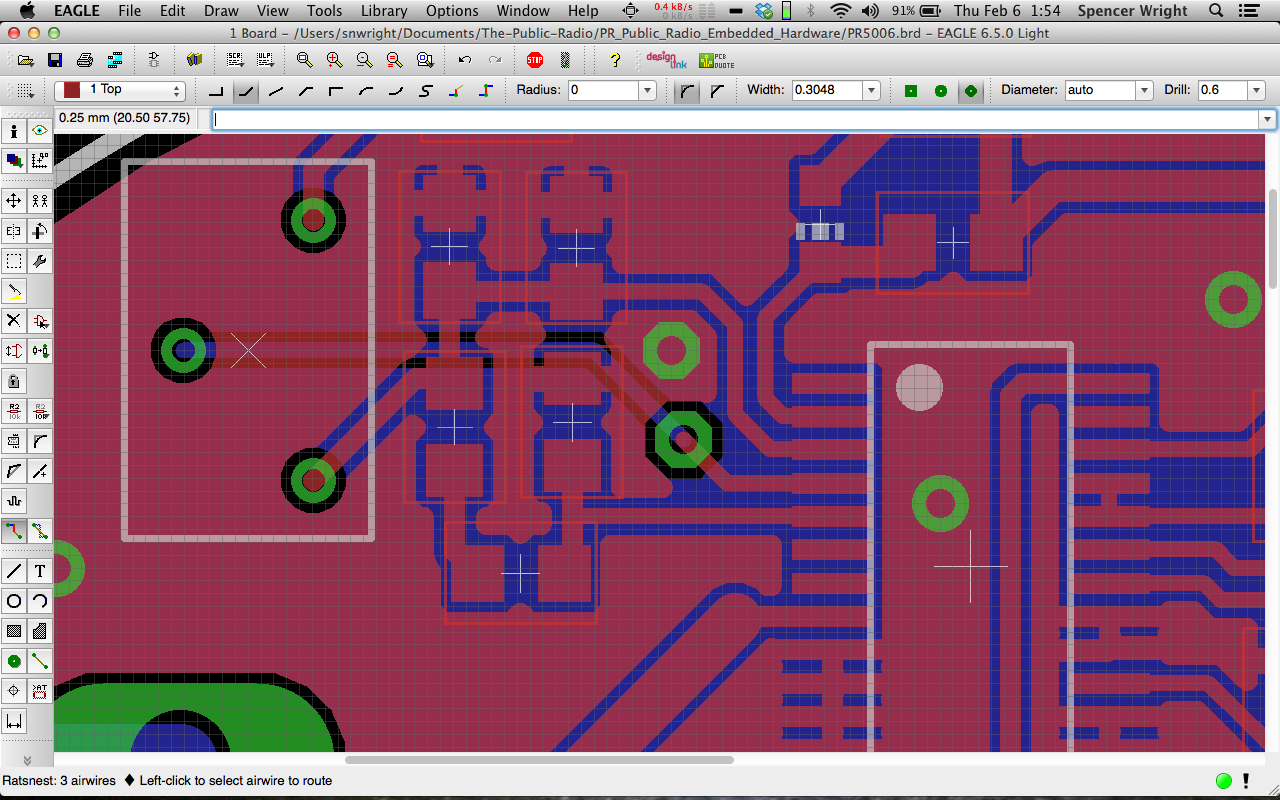Select the Circle drawing tool

(x=14, y=601)
